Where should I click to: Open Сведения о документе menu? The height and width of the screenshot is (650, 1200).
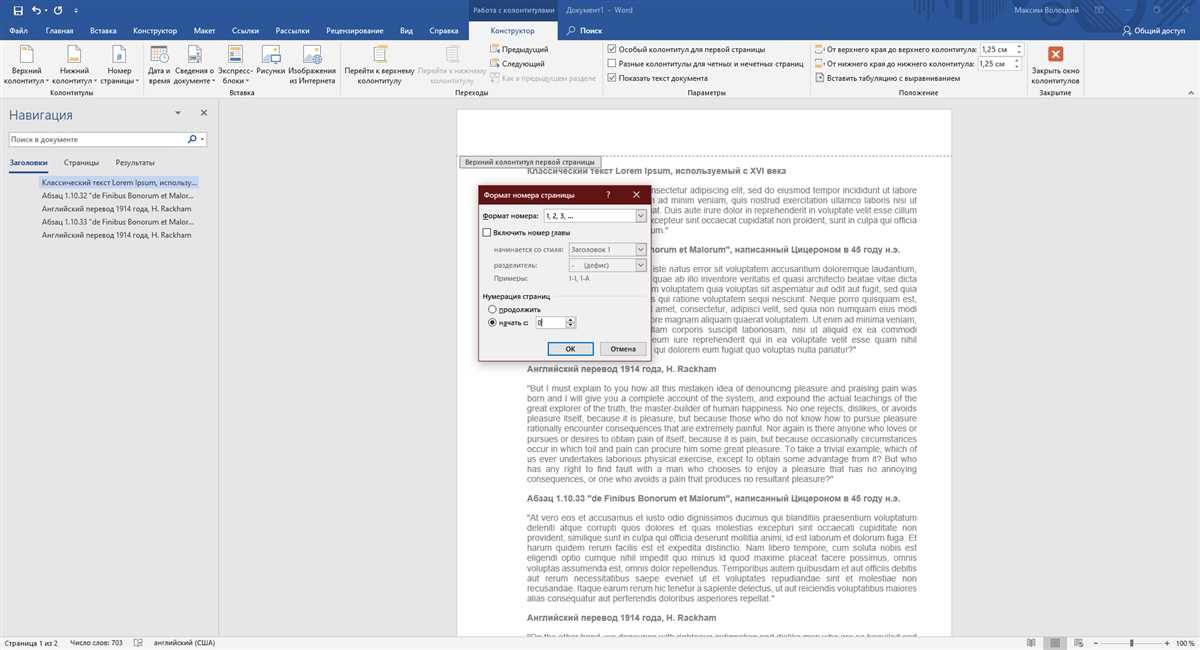[x=195, y=64]
